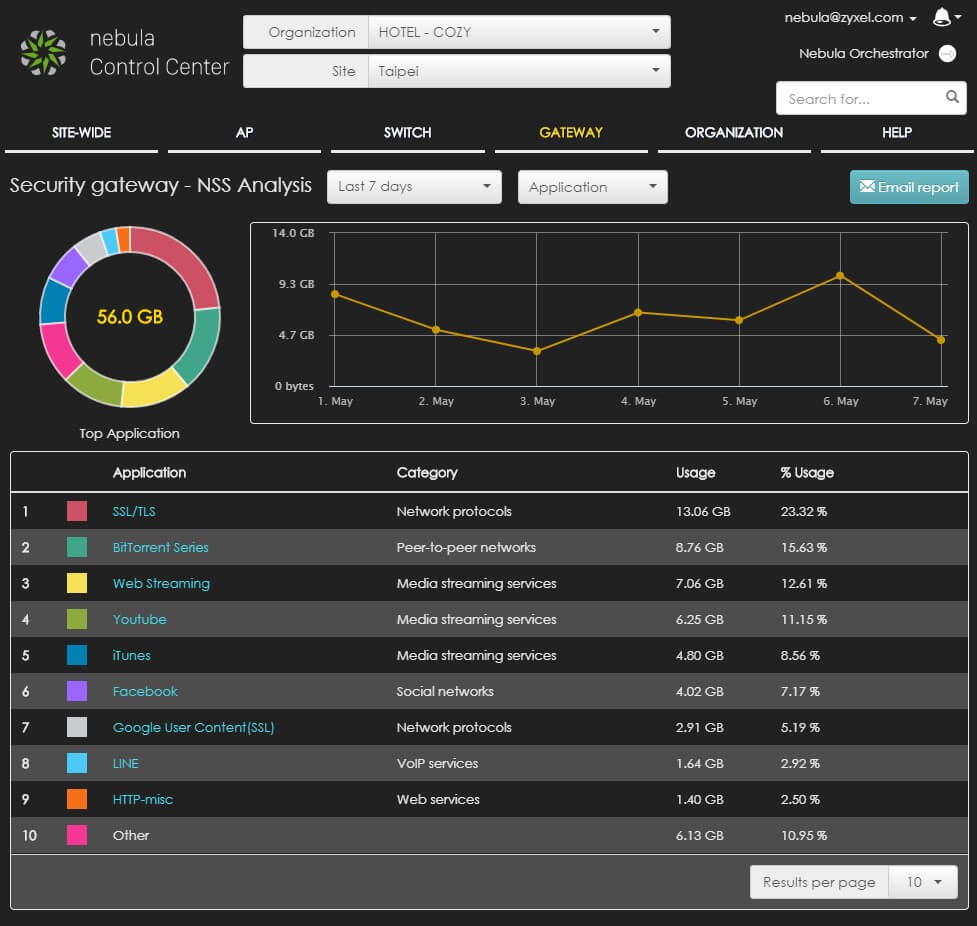Click the yellow Web Streaming swatch
This screenshot has height=926, width=977.
pyautogui.click(x=77, y=583)
